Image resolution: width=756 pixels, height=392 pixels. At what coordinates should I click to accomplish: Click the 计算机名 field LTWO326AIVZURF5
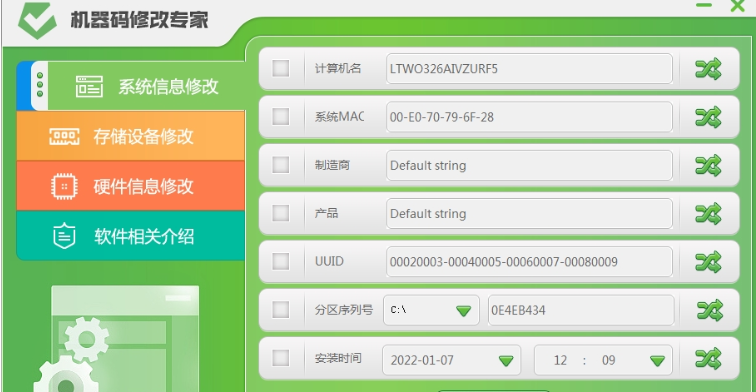click(x=529, y=68)
